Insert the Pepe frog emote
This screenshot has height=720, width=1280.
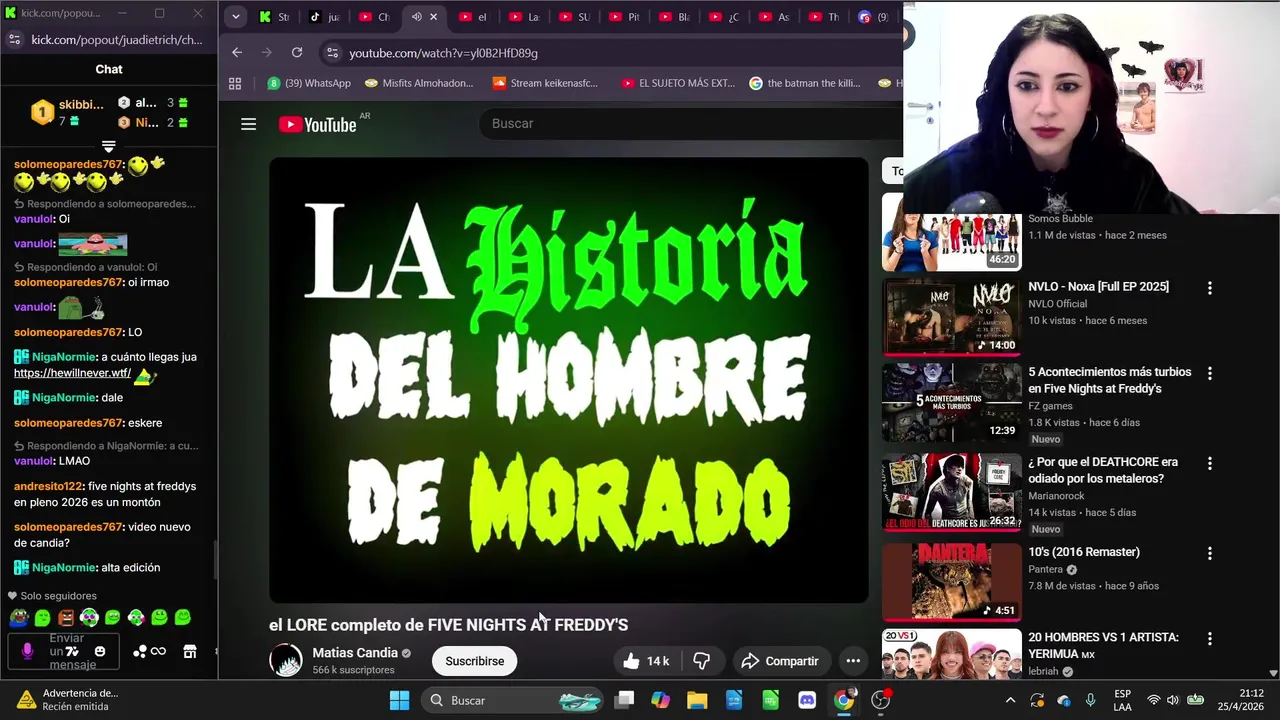pyautogui.click(x=19, y=618)
